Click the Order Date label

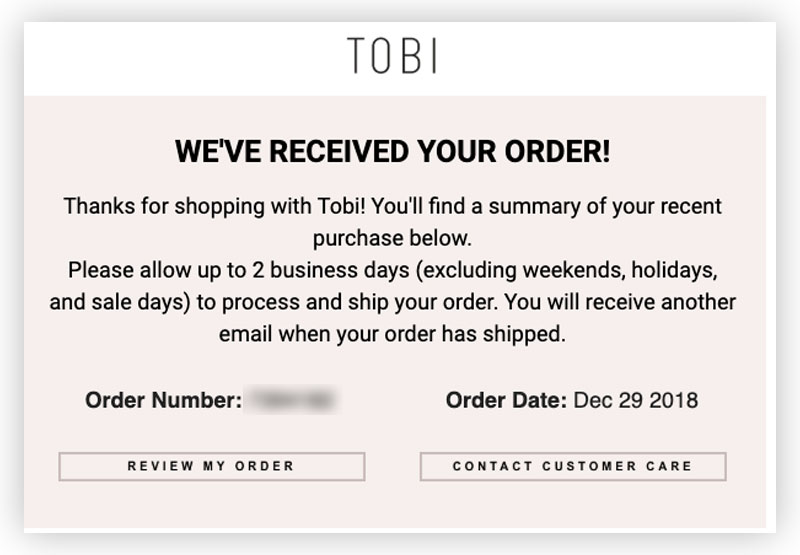(506, 400)
